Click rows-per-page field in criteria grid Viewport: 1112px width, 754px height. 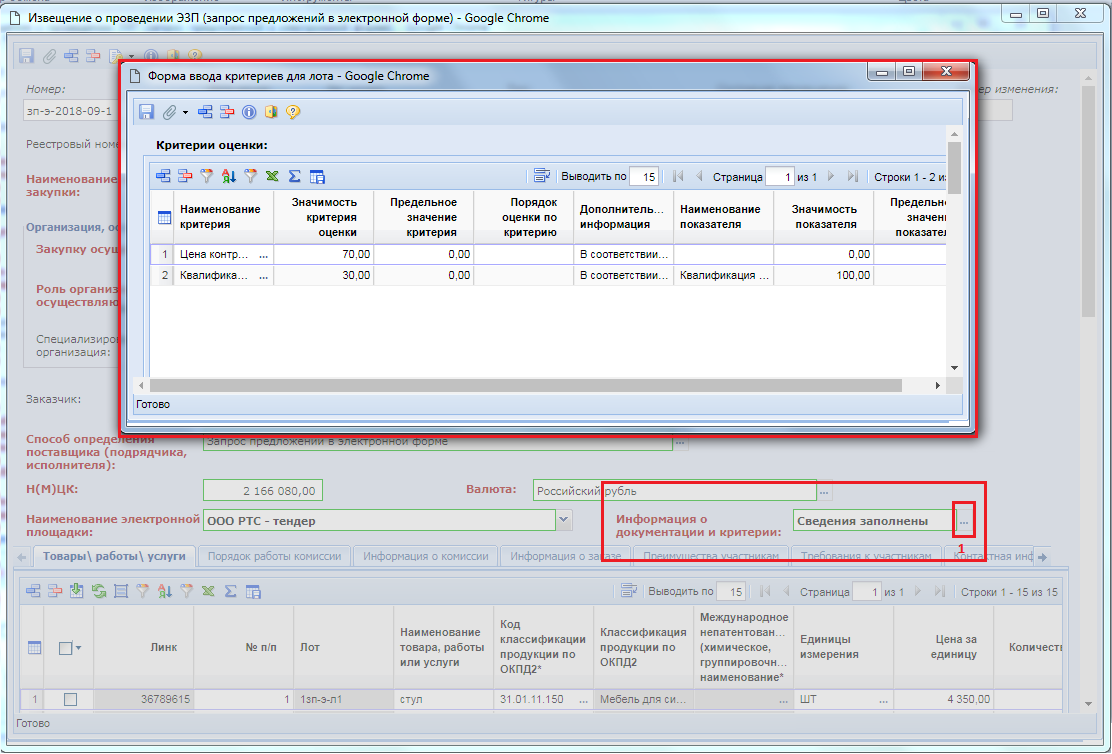click(x=645, y=177)
